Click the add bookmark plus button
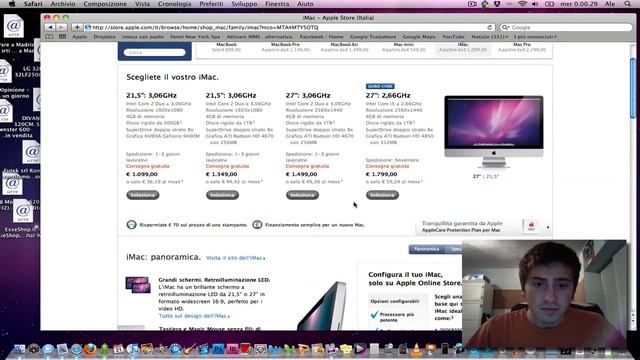 [77, 27]
